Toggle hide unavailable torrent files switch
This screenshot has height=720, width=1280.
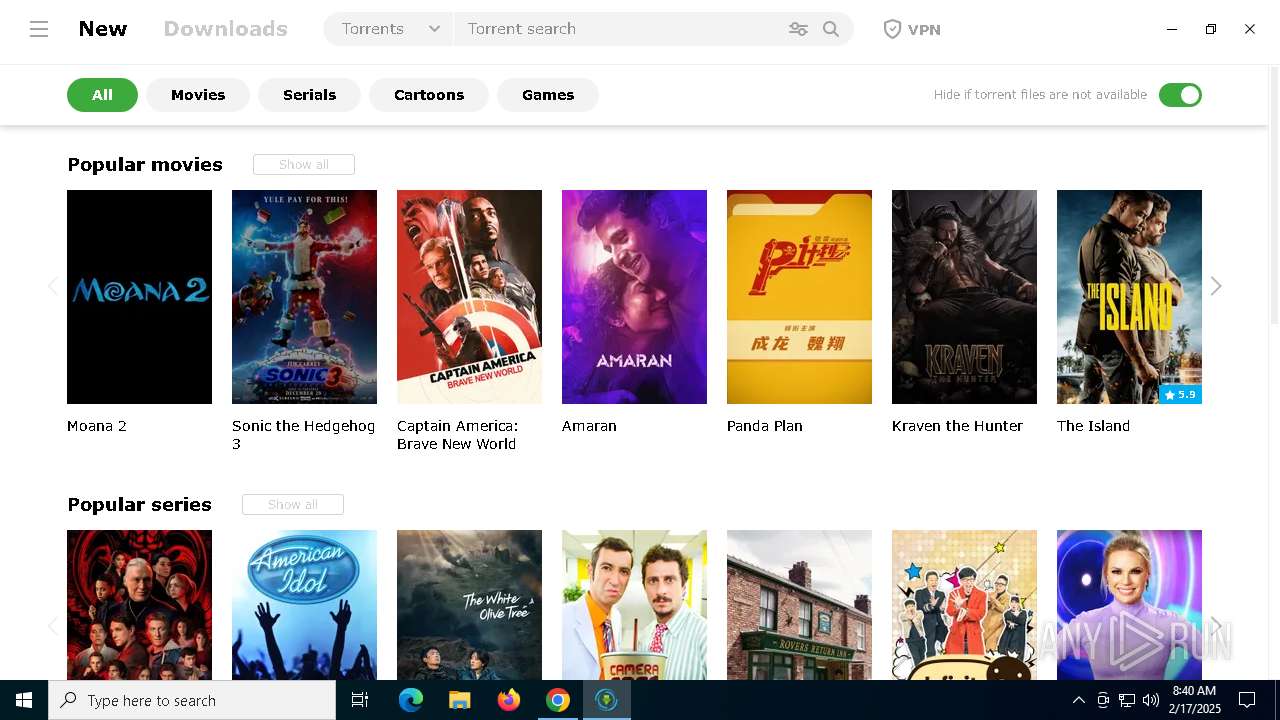click(1180, 95)
